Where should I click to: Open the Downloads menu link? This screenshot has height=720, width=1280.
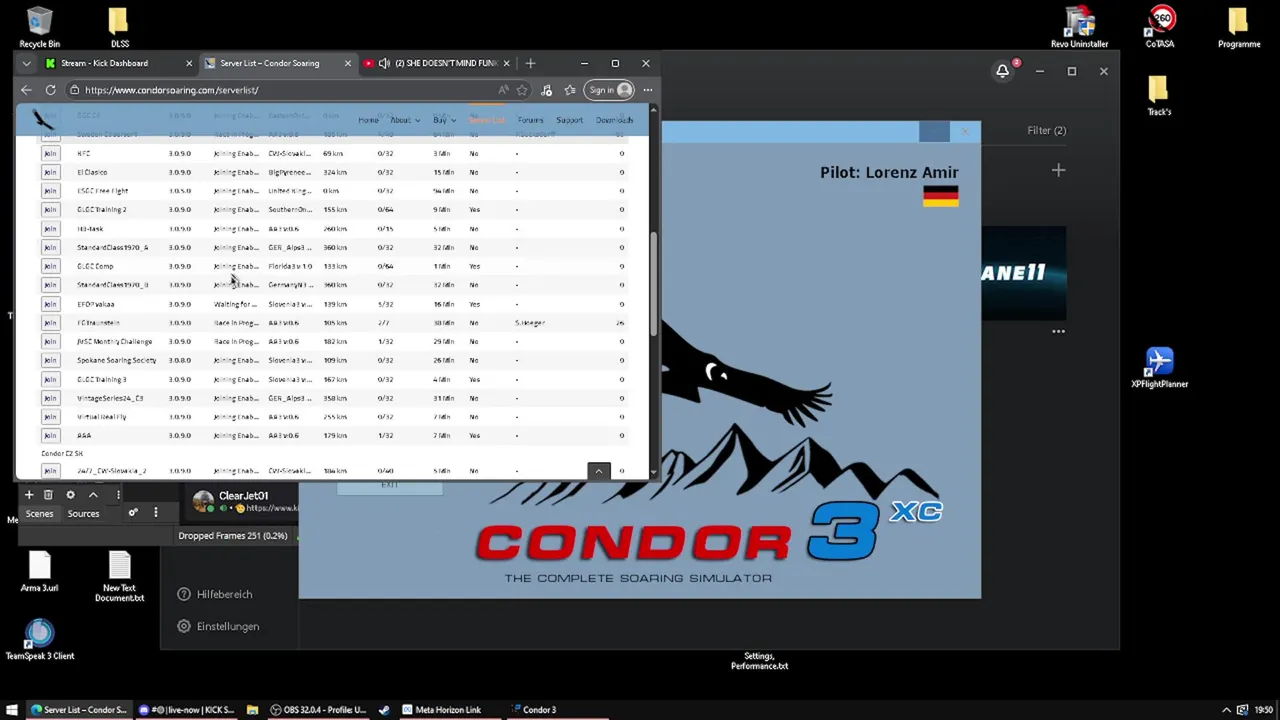point(614,120)
